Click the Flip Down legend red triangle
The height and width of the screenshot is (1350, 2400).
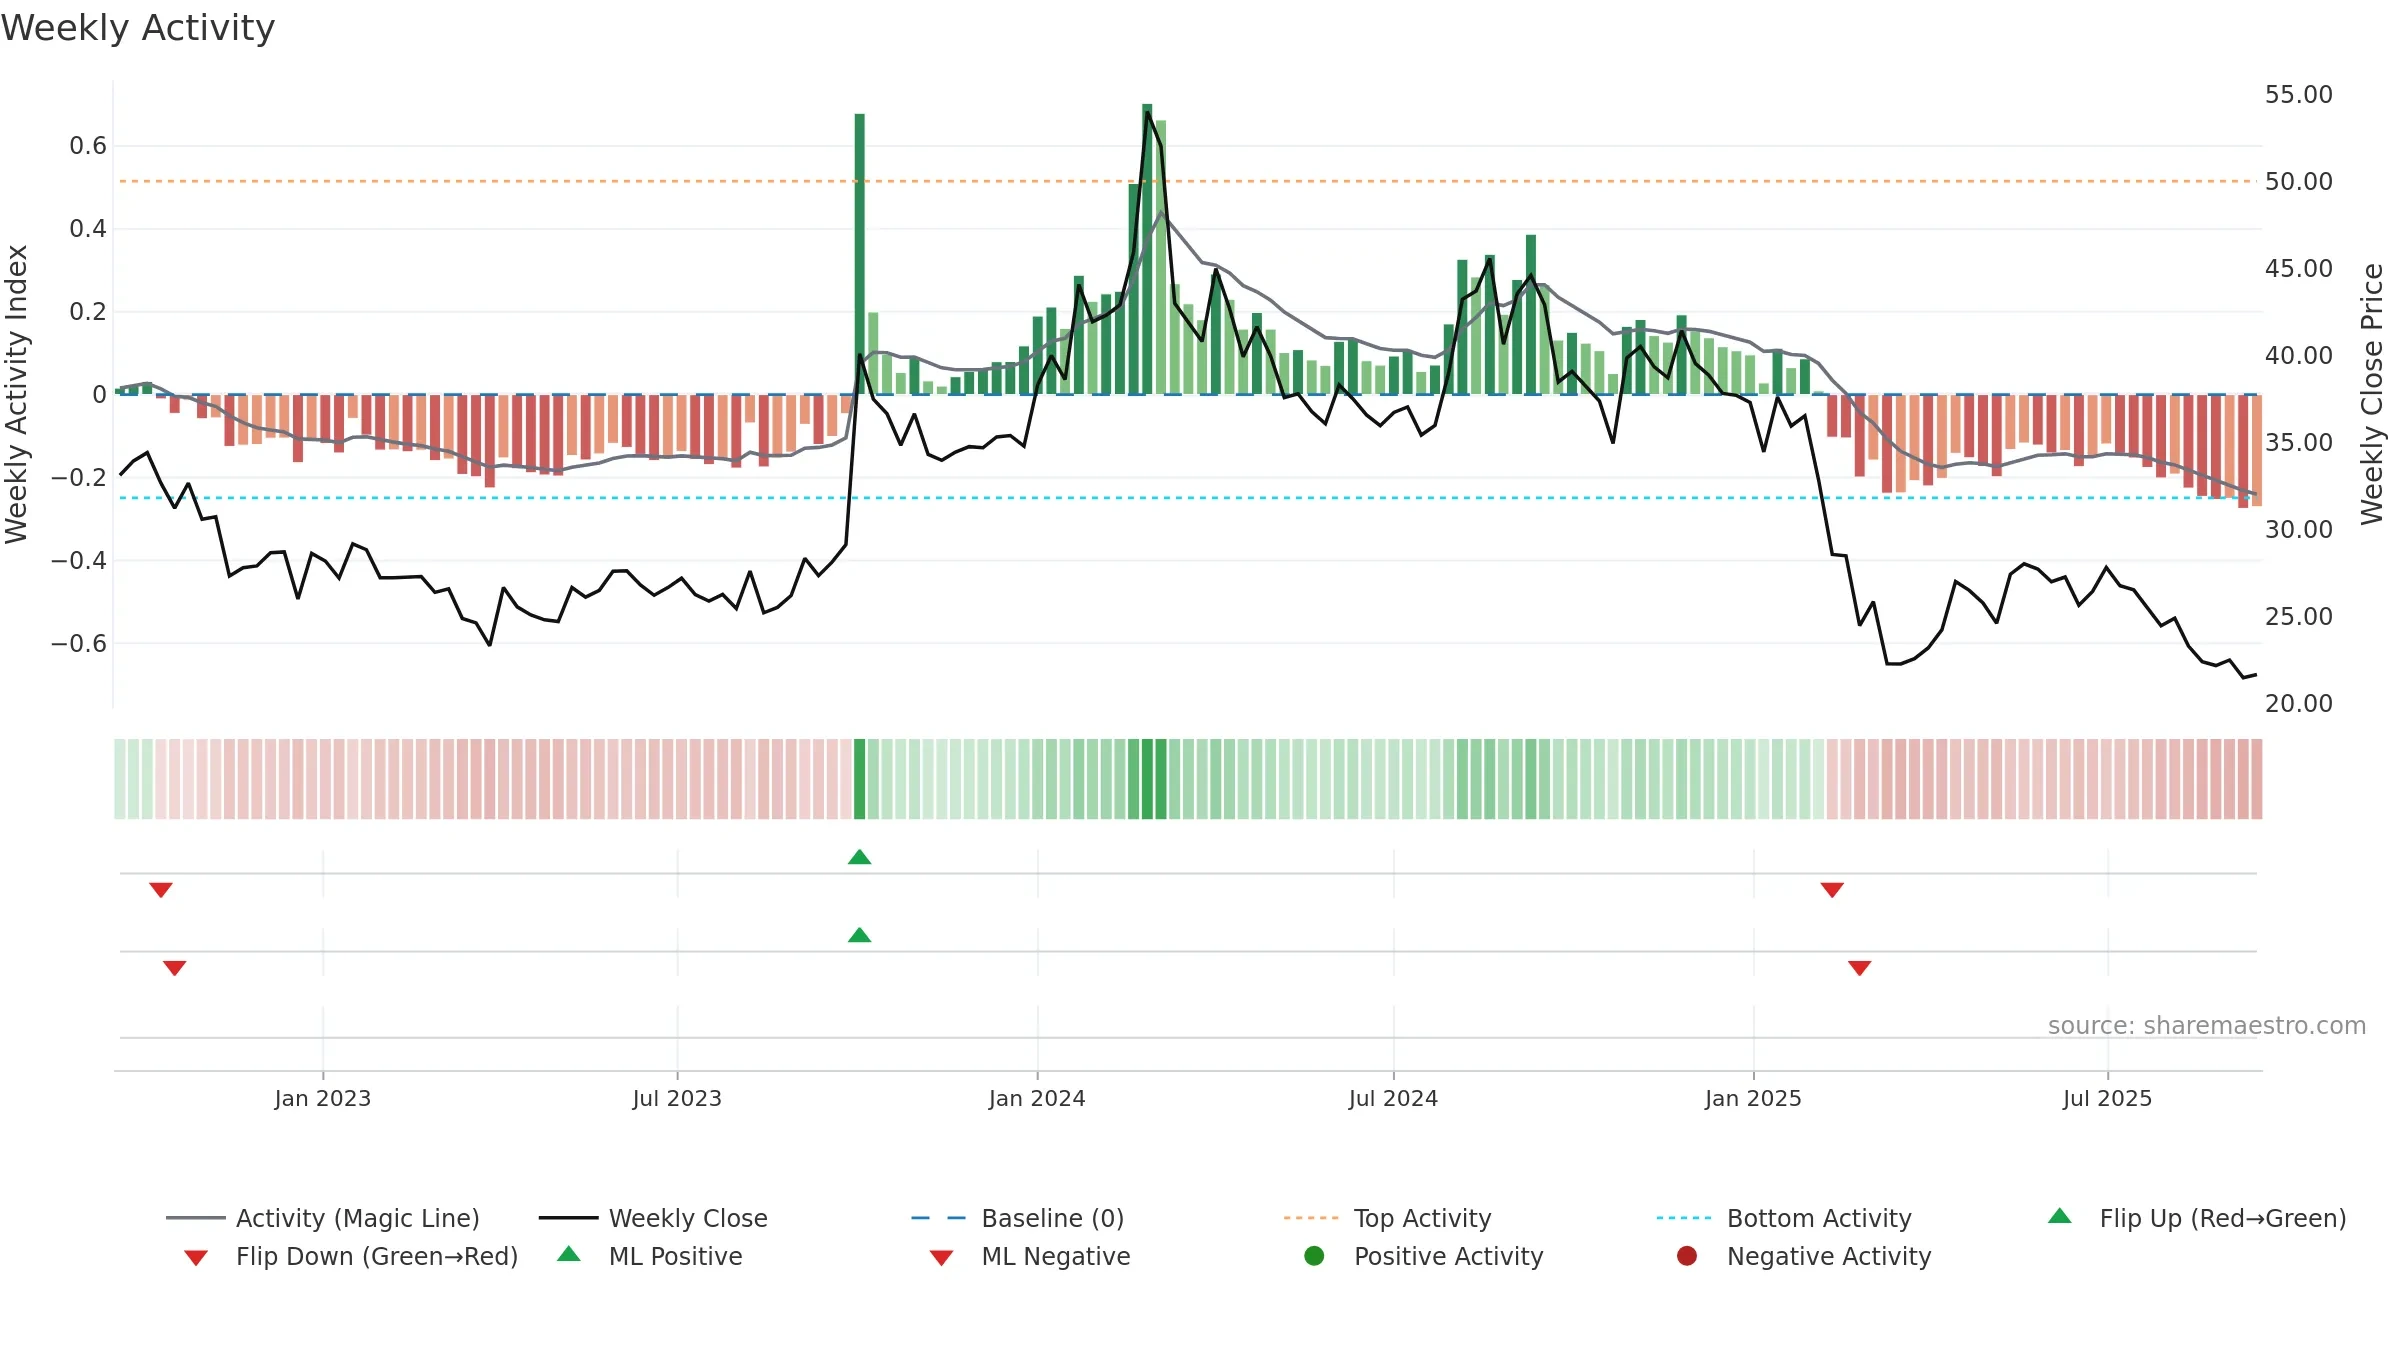coord(196,1258)
